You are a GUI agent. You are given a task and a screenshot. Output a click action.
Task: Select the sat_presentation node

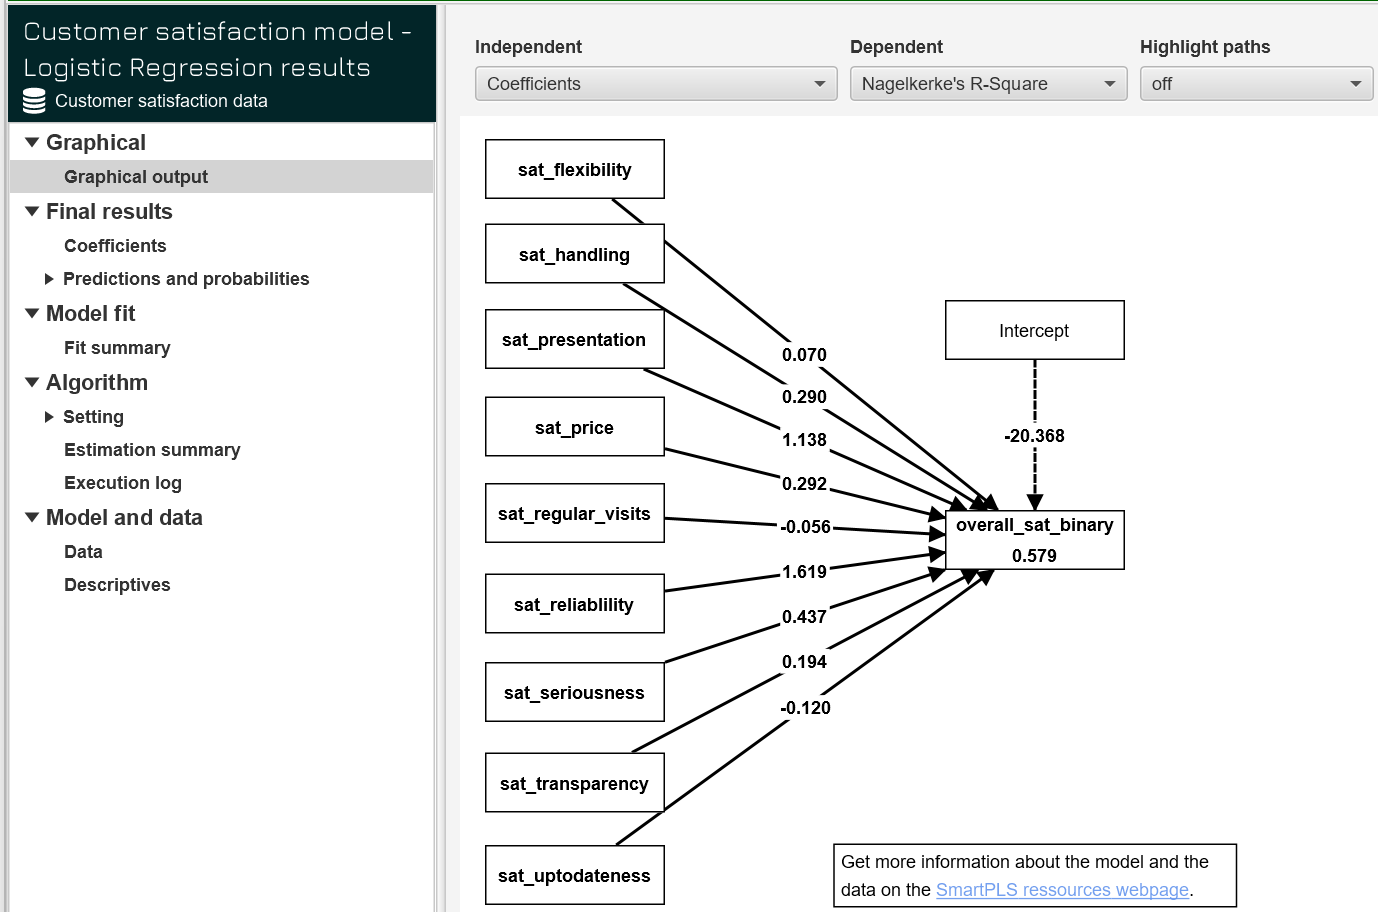575,339
